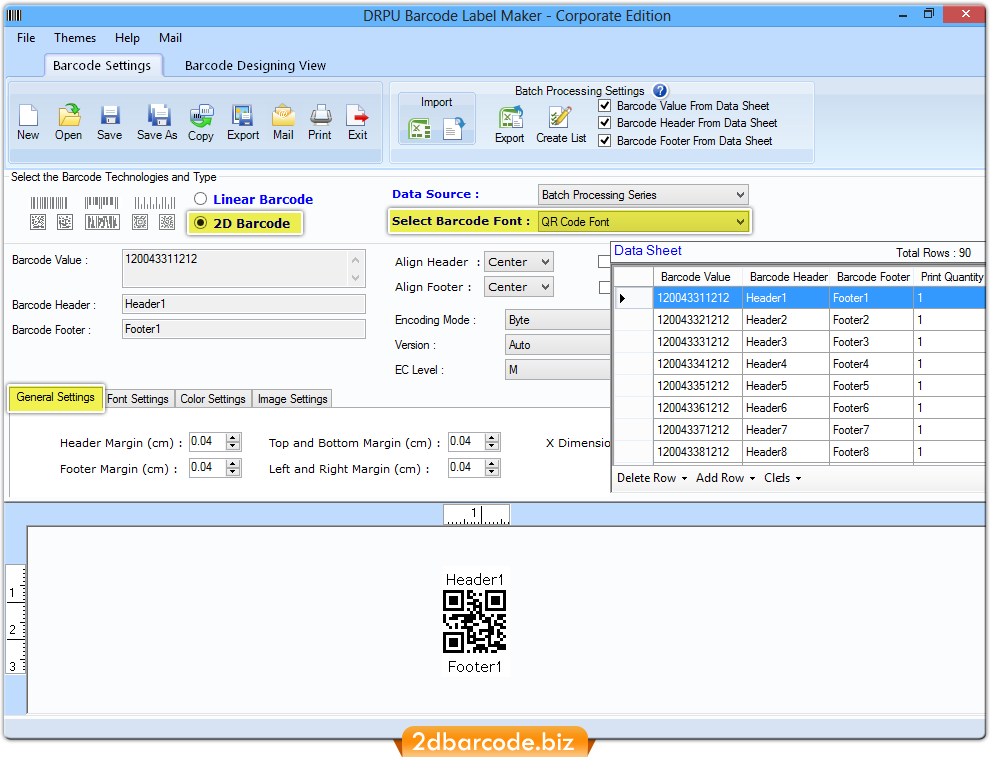Tick the checkbox beside Align Header dropdown
The width and height of the screenshot is (990, 757).
click(x=604, y=262)
